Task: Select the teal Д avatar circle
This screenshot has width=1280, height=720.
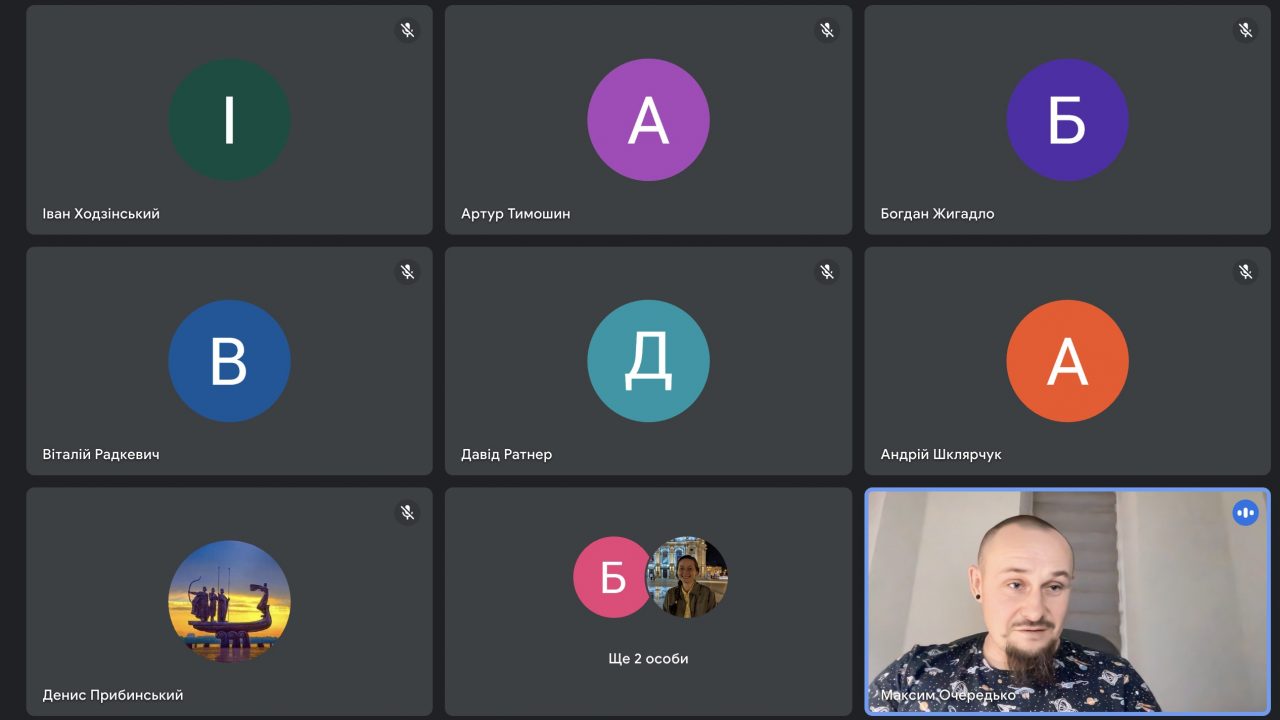Action: [x=648, y=361]
